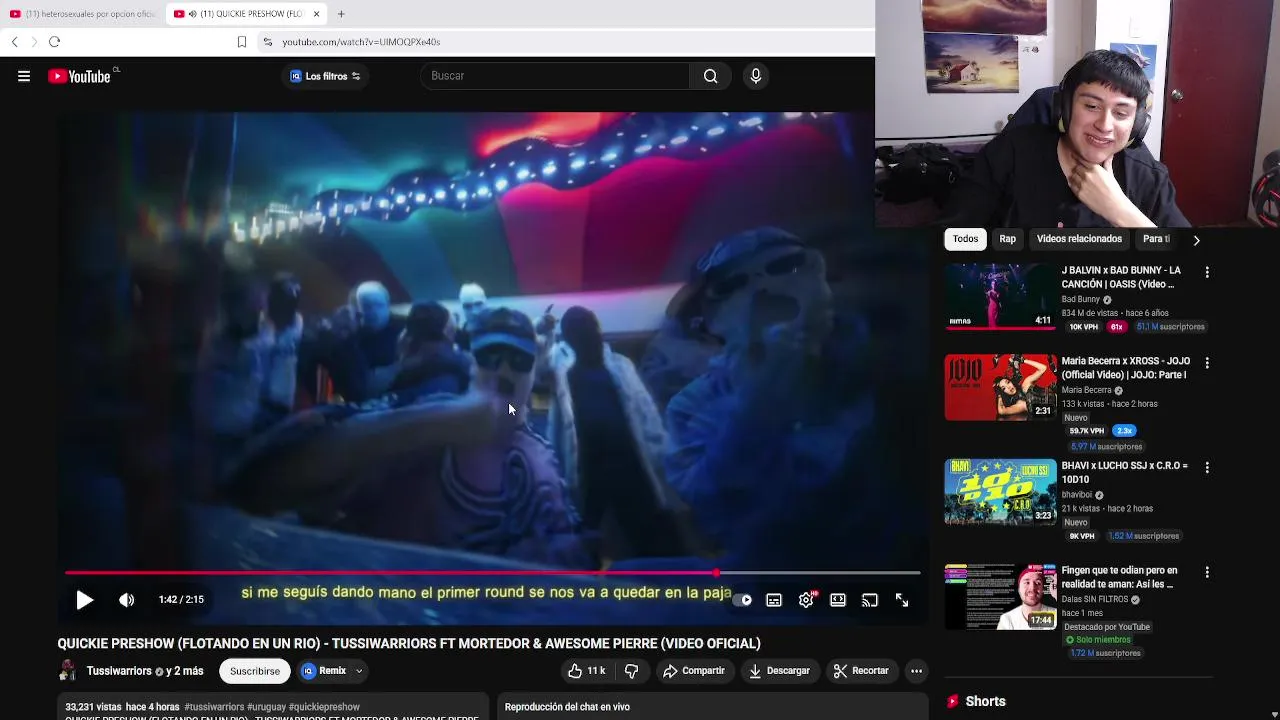Switch to heterosexuales por opcion tab
The height and width of the screenshot is (720, 1280).
pos(82,14)
